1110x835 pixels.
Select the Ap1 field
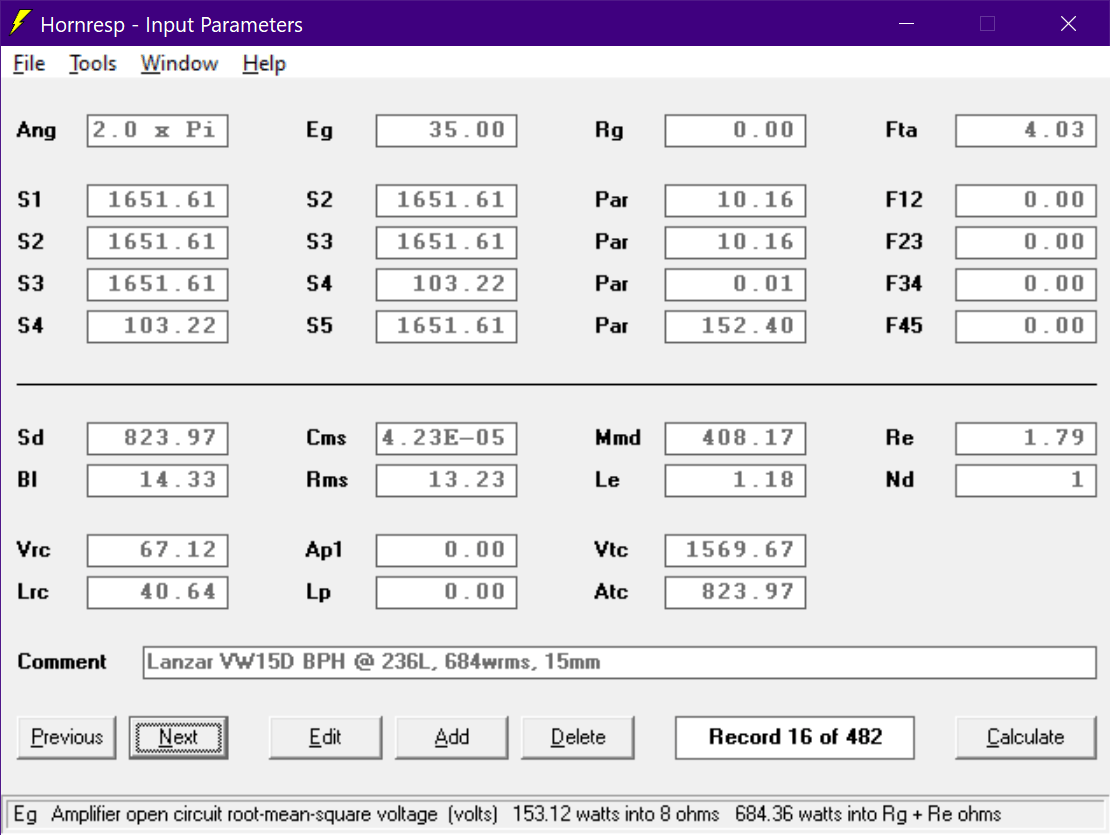click(x=446, y=551)
